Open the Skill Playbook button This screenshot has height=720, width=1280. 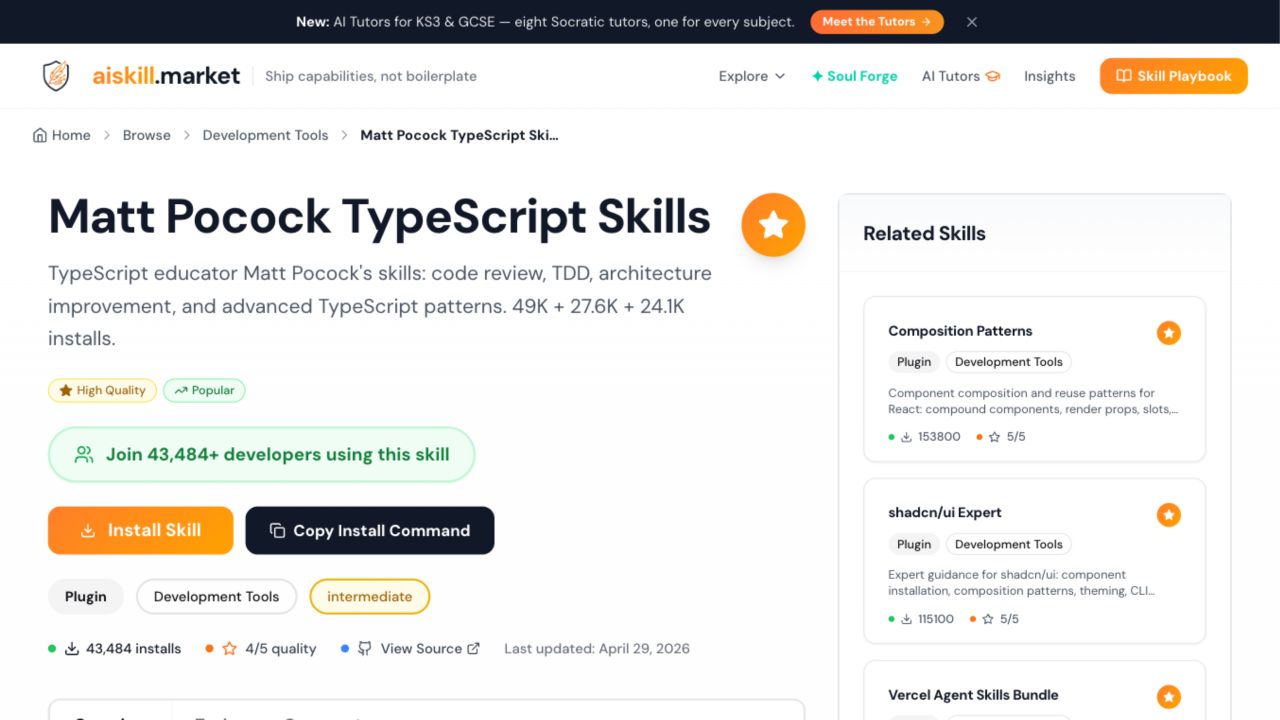pyautogui.click(x=1174, y=76)
